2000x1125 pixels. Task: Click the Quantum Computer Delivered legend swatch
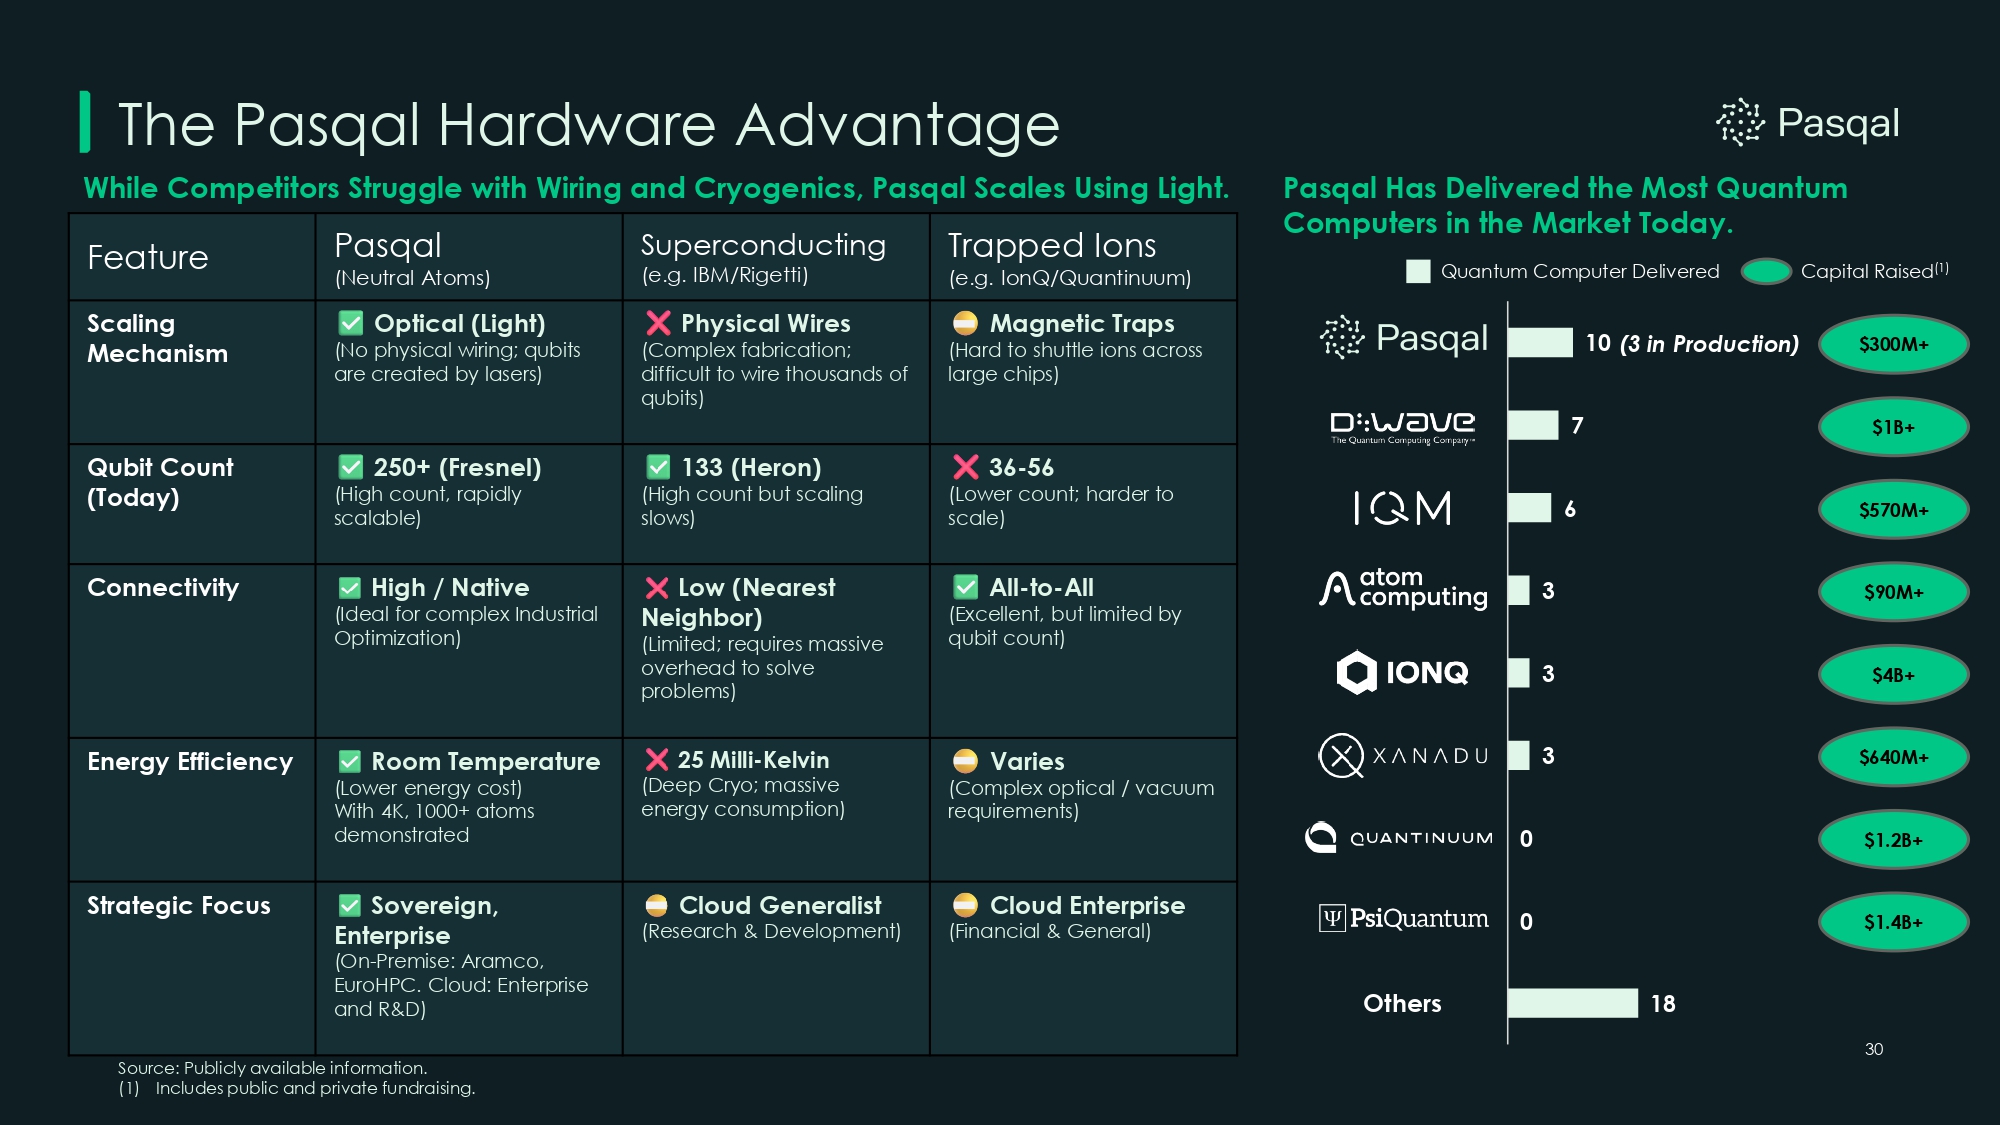coord(1418,271)
